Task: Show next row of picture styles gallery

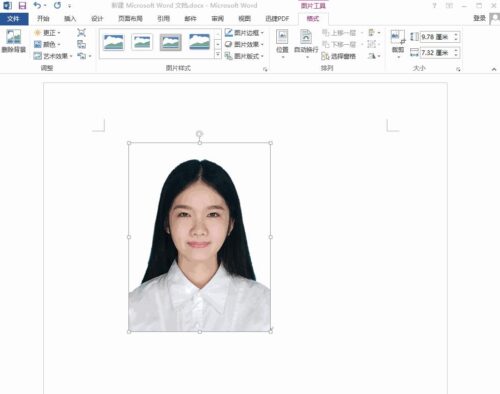Action: click(x=218, y=44)
